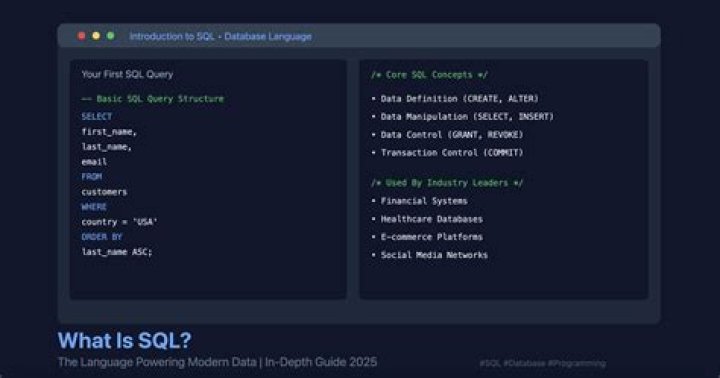Image resolution: width=720 pixels, height=378 pixels.
Task: Click the 'email' code line
Action: pyautogui.click(x=94, y=162)
